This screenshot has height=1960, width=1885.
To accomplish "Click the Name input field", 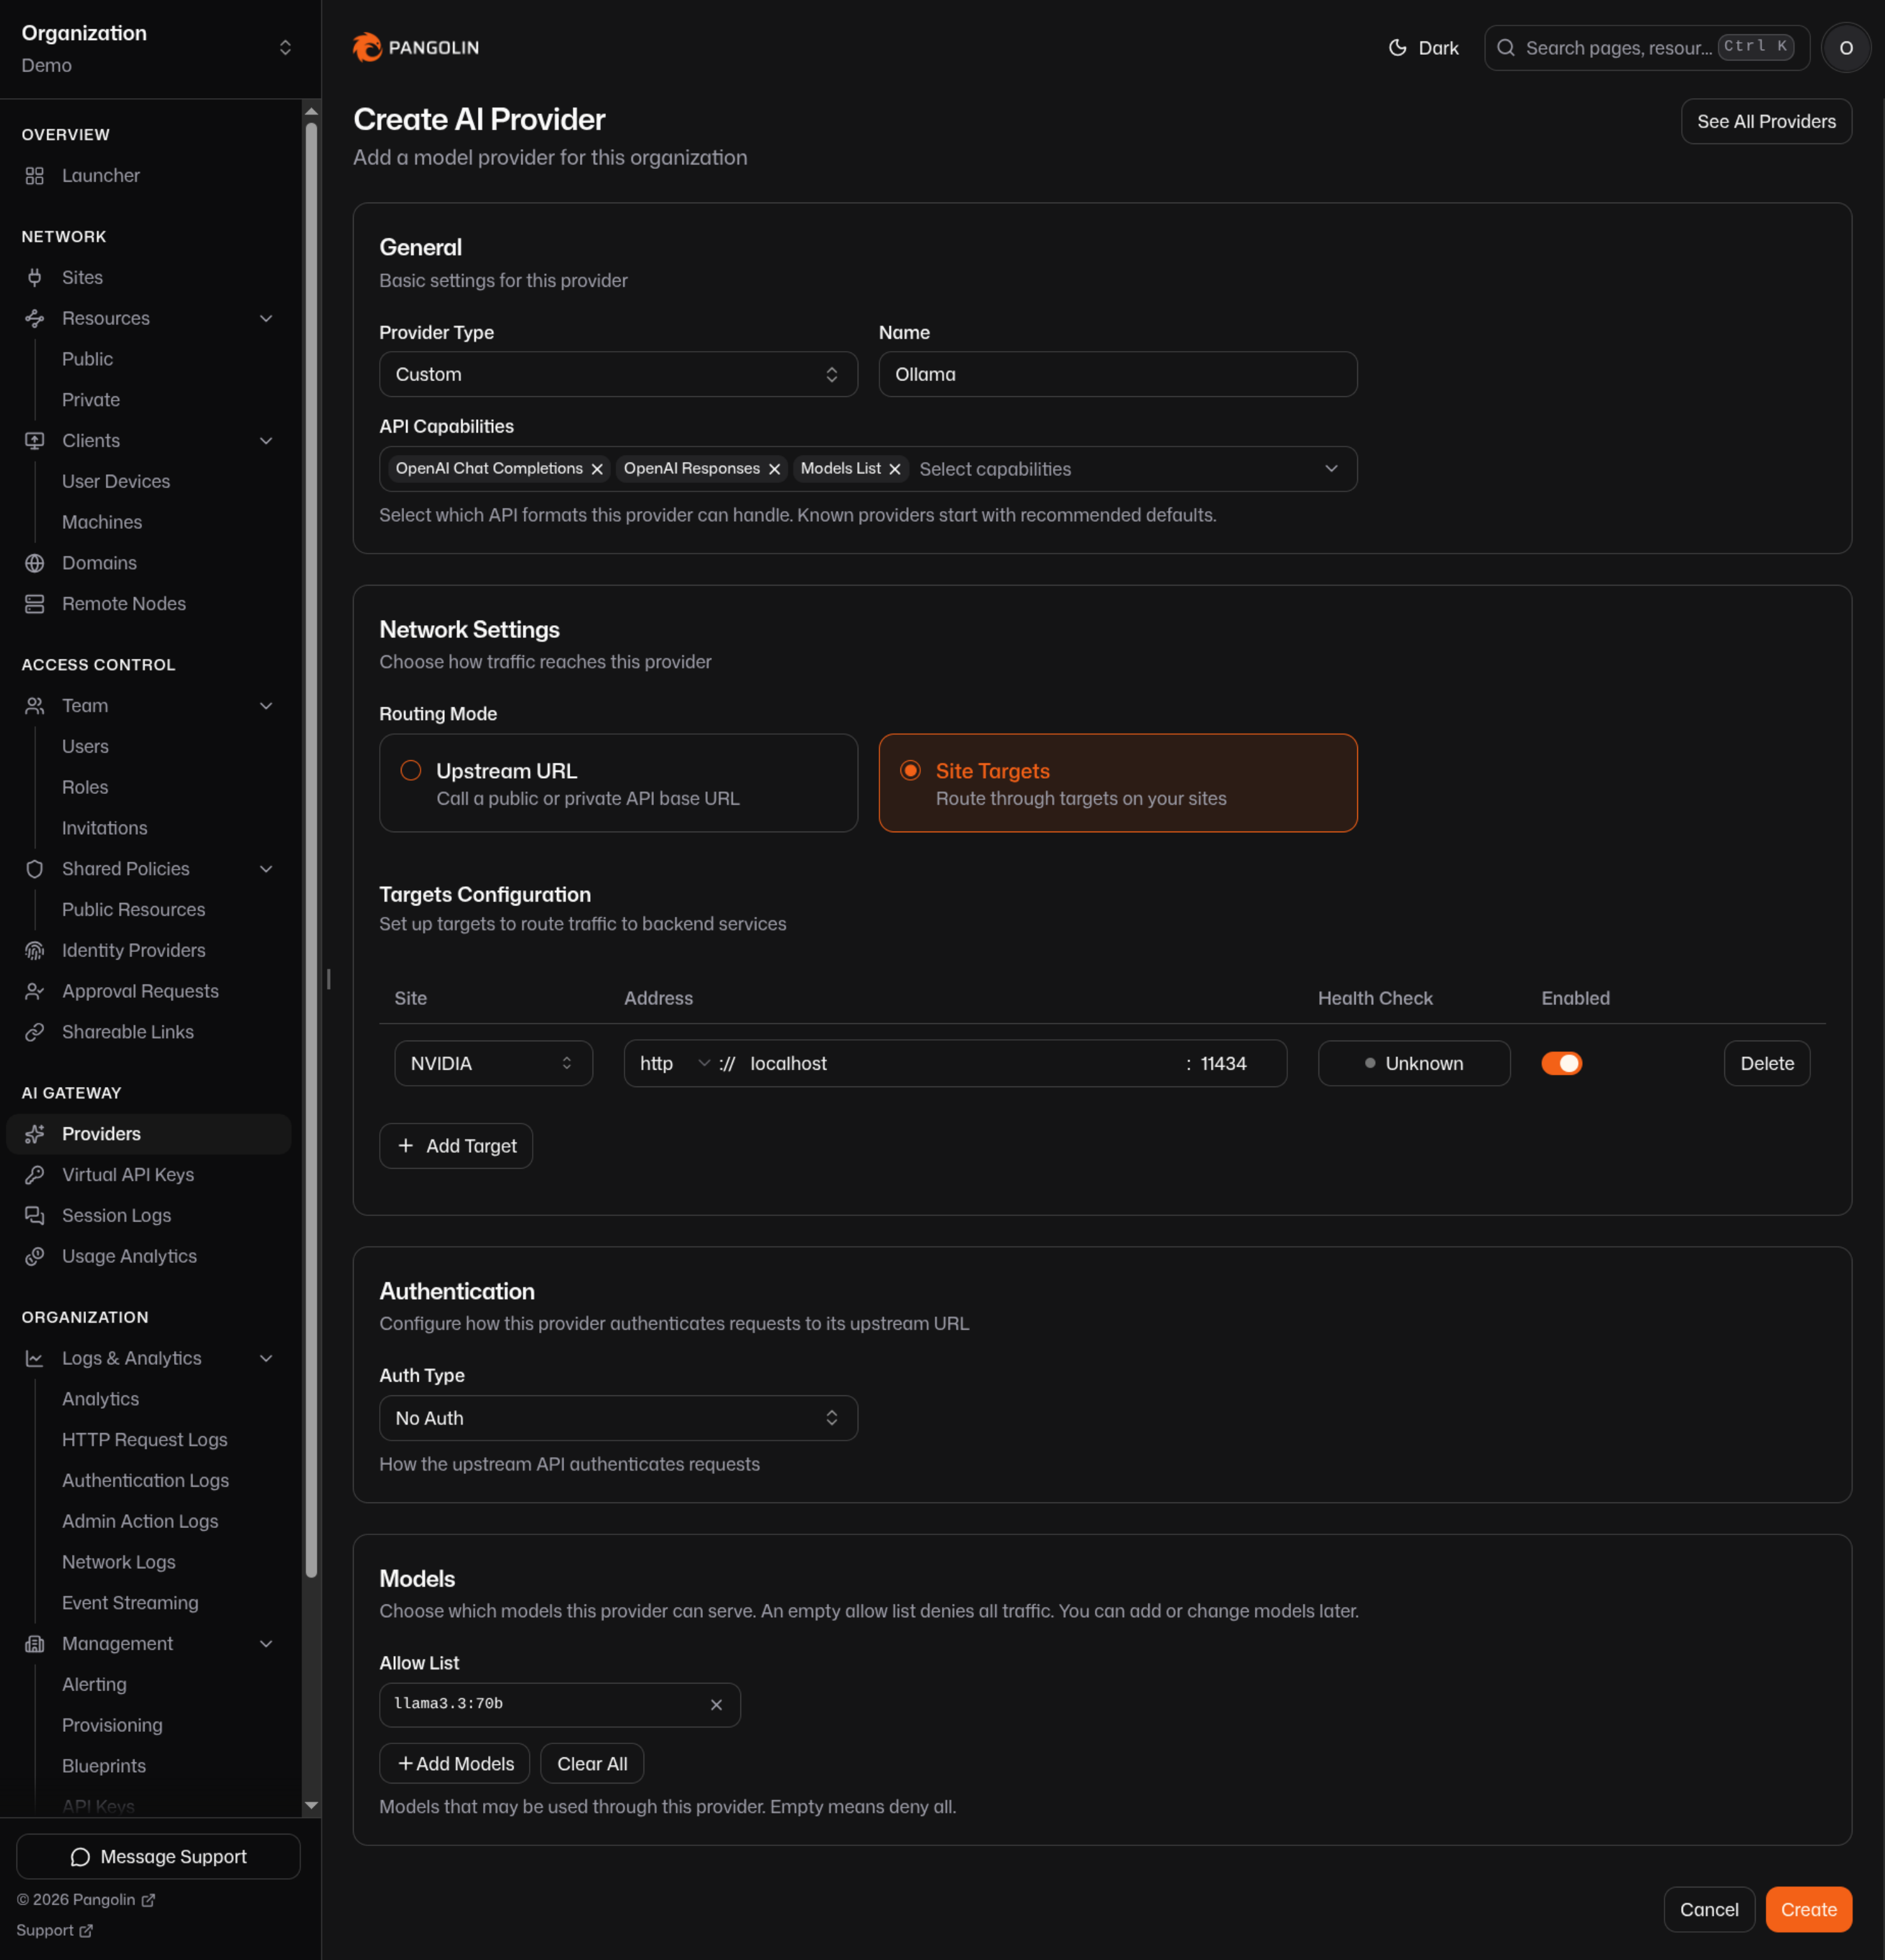I will (x=1117, y=374).
